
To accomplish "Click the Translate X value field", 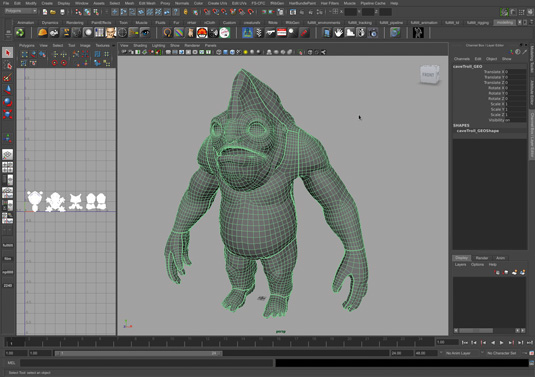I will pyautogui.click(x=515, y=72).
